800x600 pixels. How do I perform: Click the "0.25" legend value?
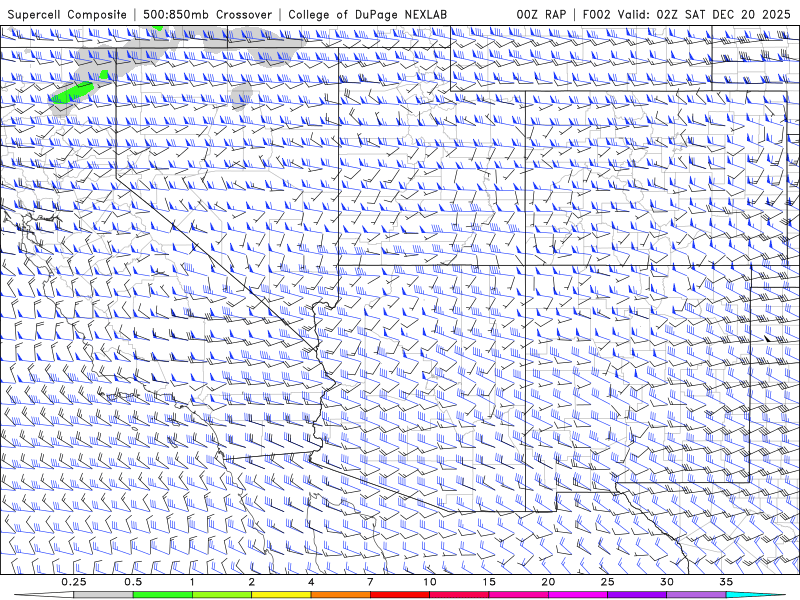74,582
